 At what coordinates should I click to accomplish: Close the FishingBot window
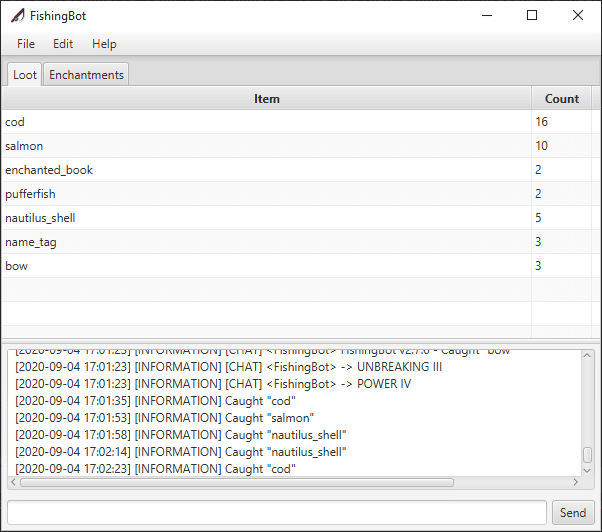coord(578,15)
